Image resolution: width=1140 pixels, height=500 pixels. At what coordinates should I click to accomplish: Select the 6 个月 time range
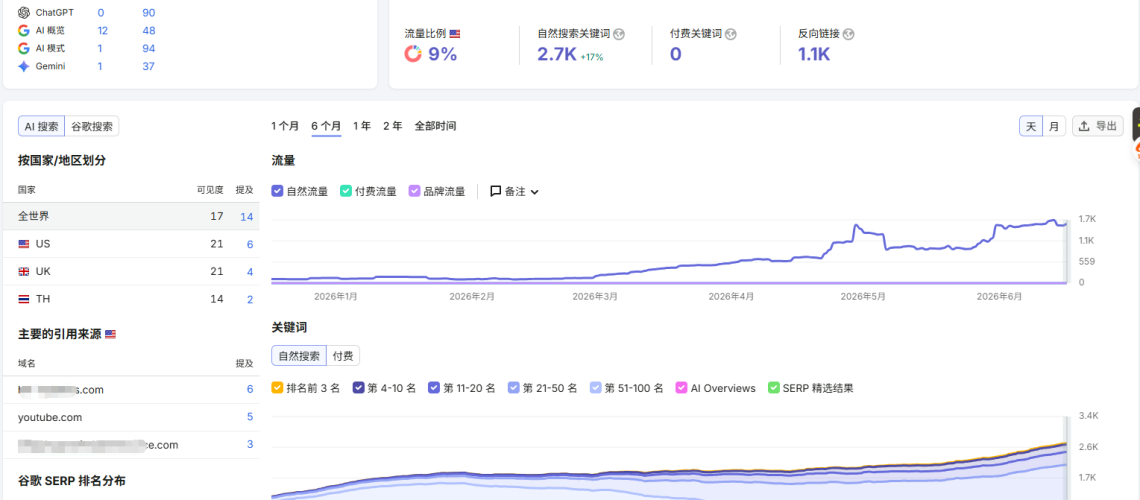326,126
